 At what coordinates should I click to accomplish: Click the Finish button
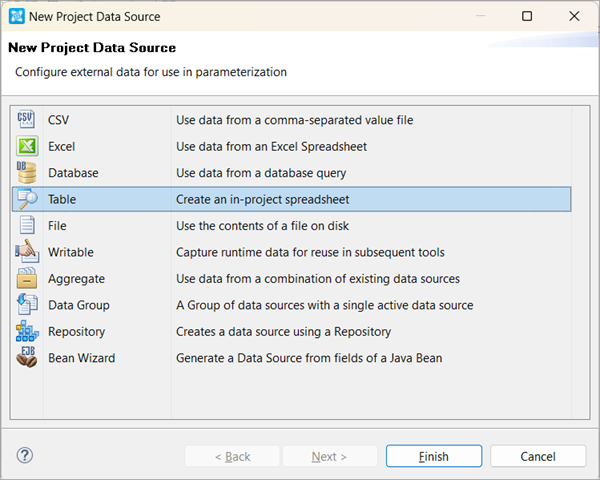tap(434, 456)
